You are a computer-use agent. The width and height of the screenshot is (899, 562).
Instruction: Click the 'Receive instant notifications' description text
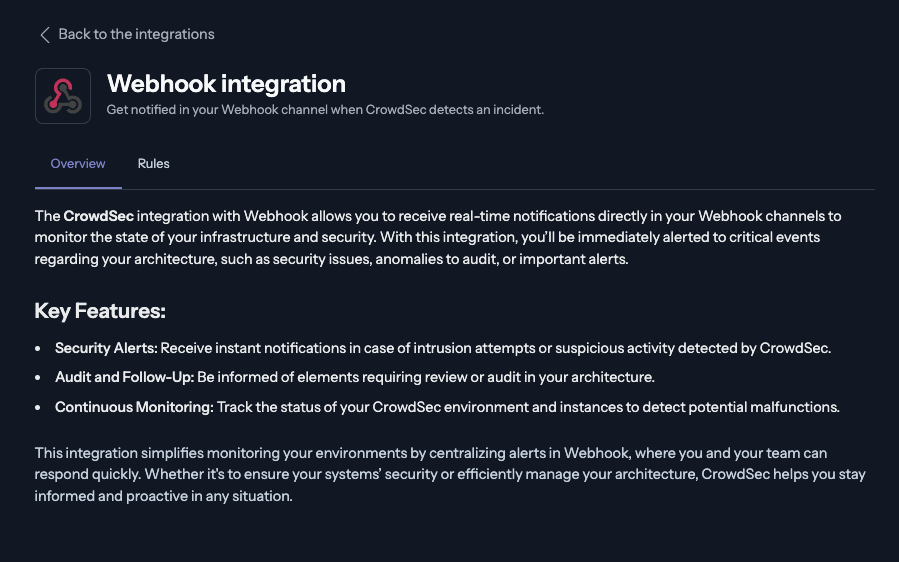[x=495, y=348]
